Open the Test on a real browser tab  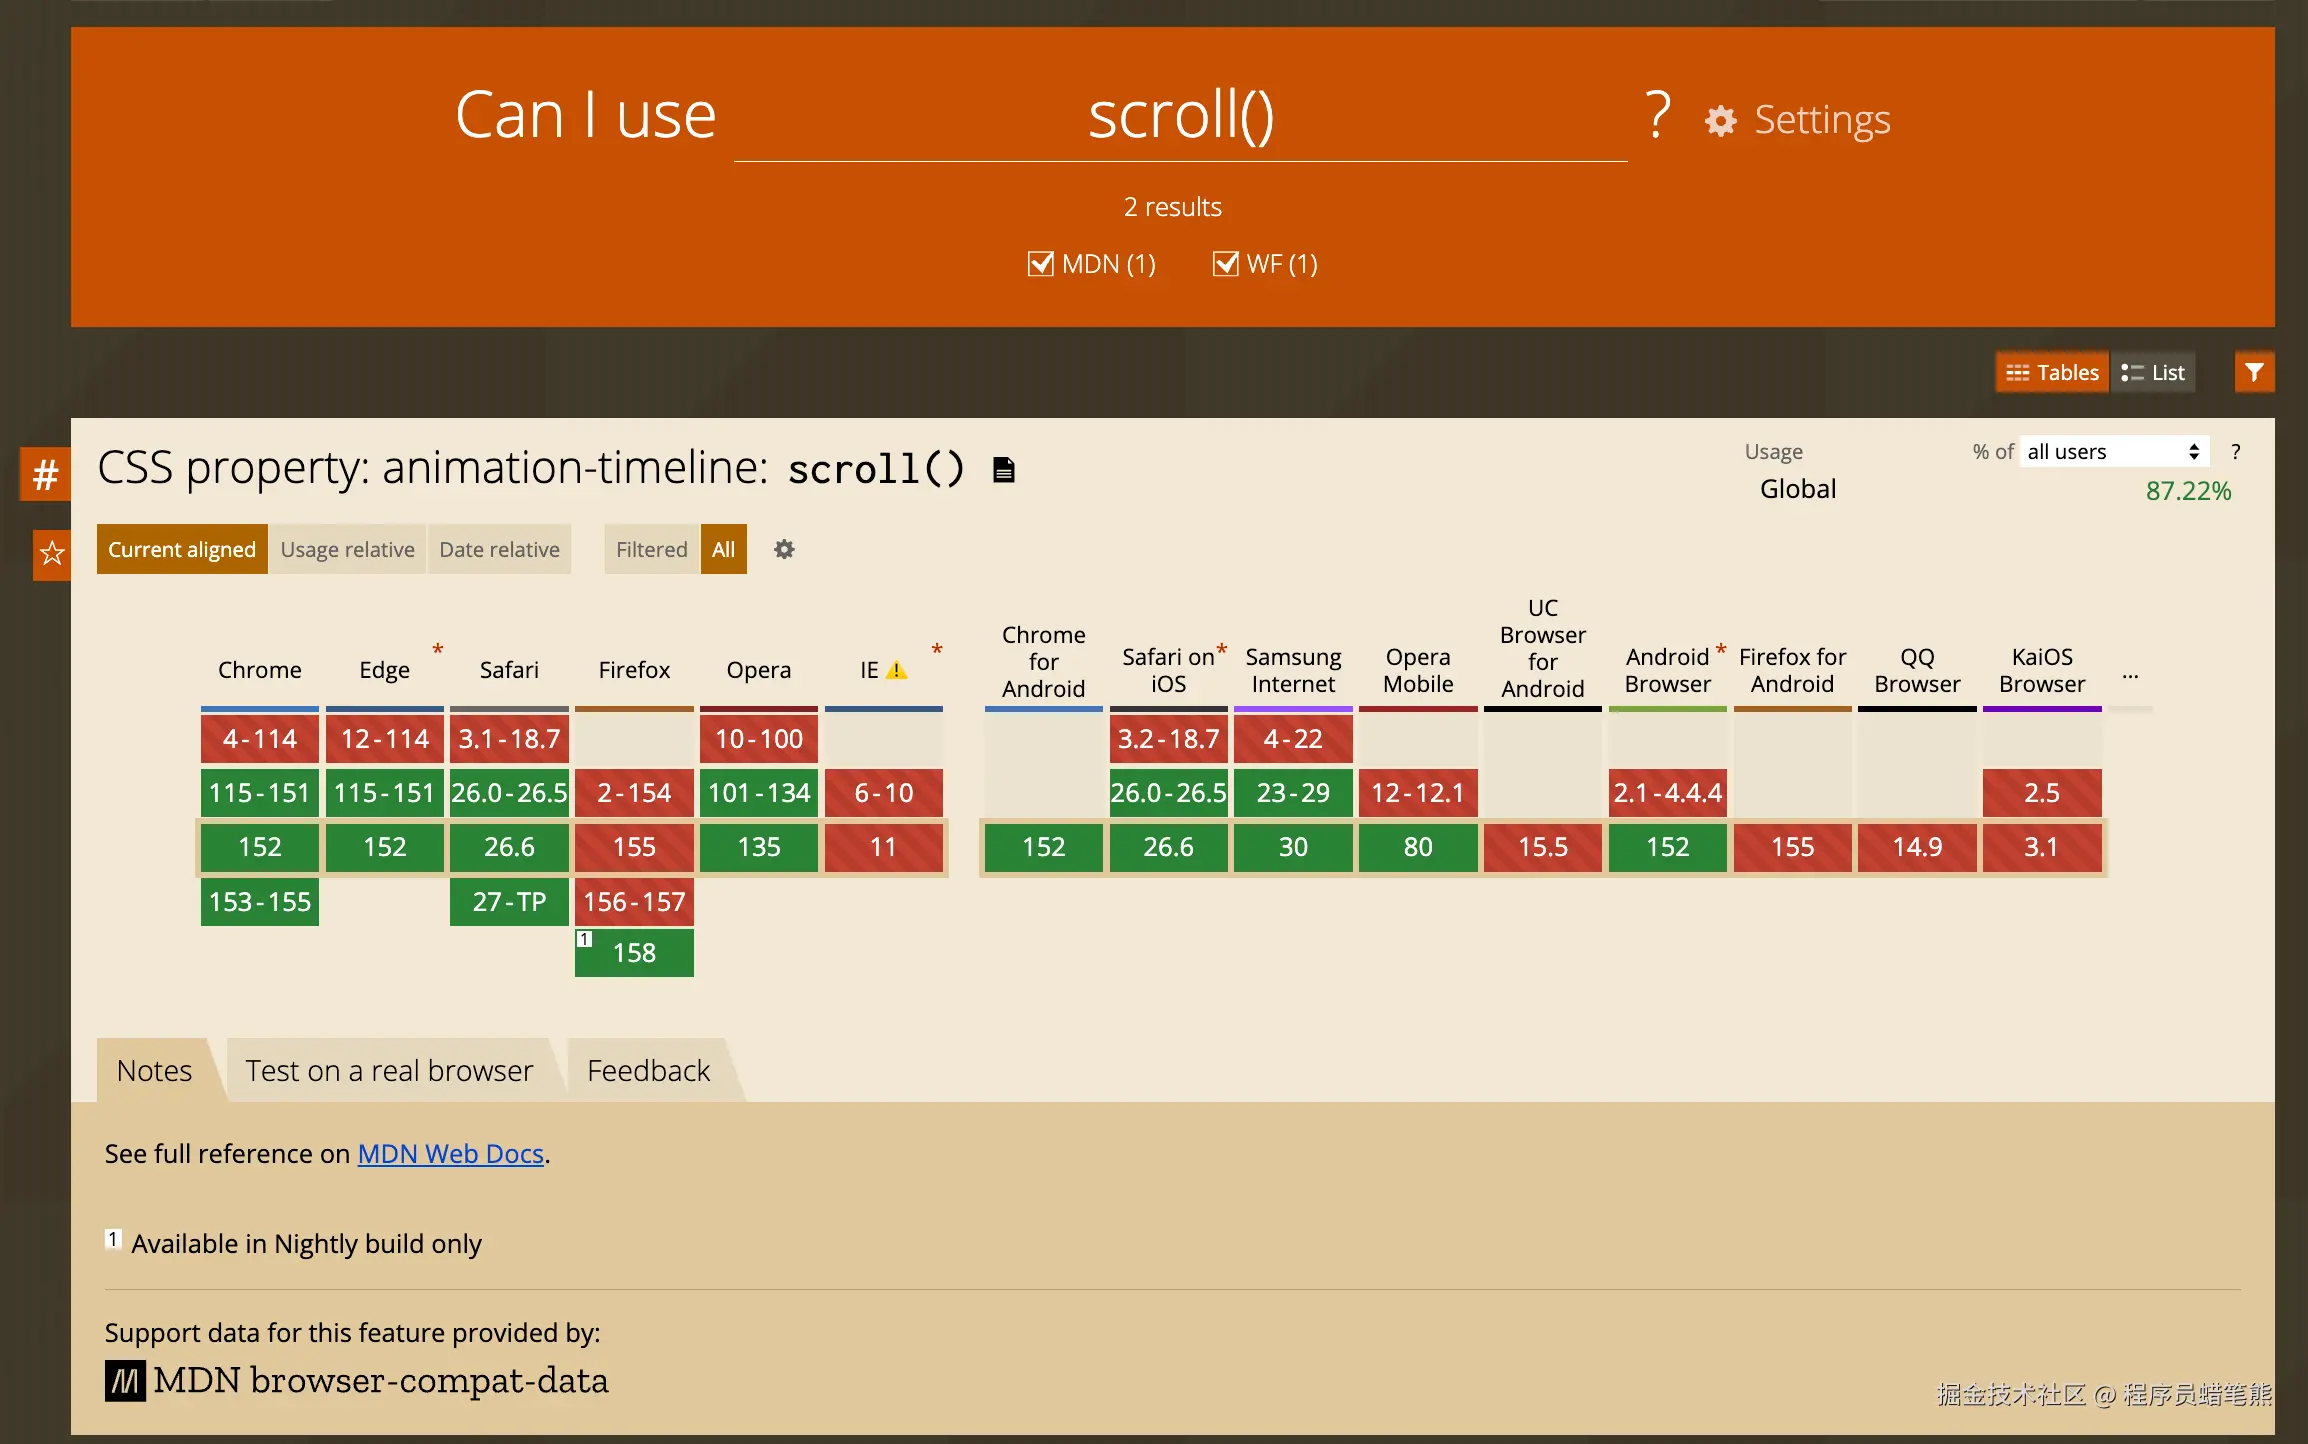(x=389, y=1070)
